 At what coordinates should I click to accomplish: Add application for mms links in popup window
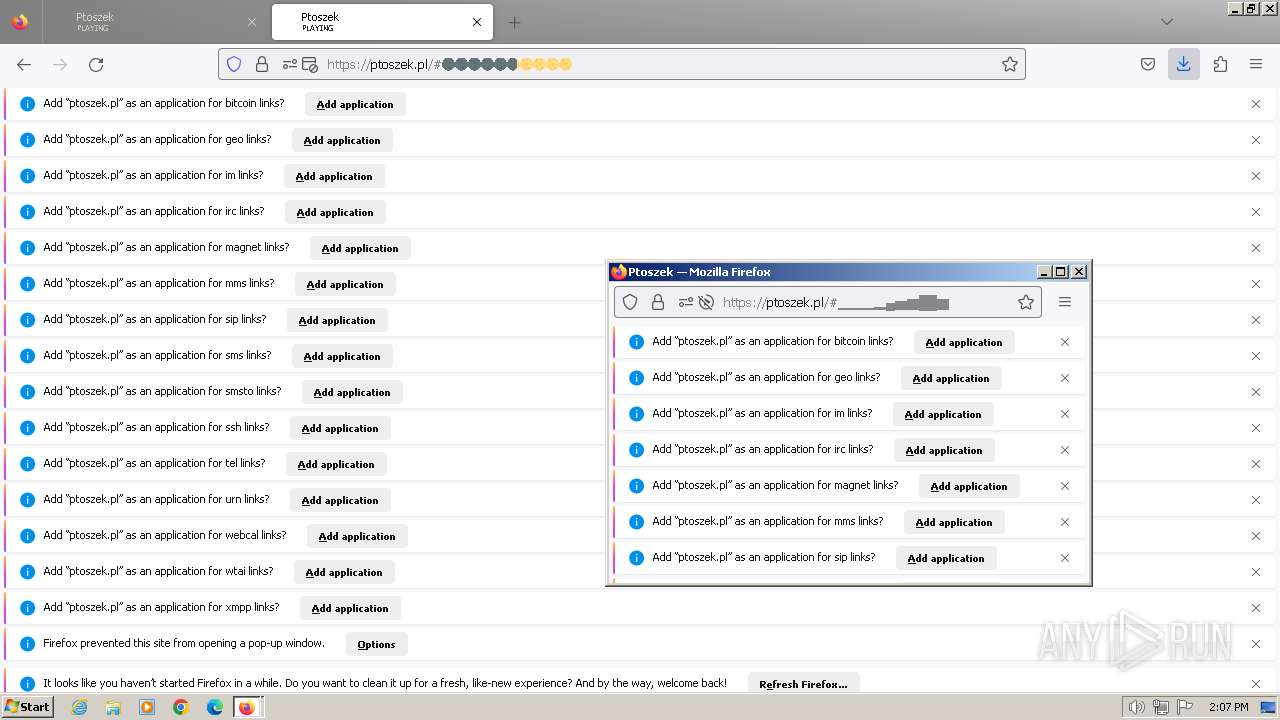[954, 522]
